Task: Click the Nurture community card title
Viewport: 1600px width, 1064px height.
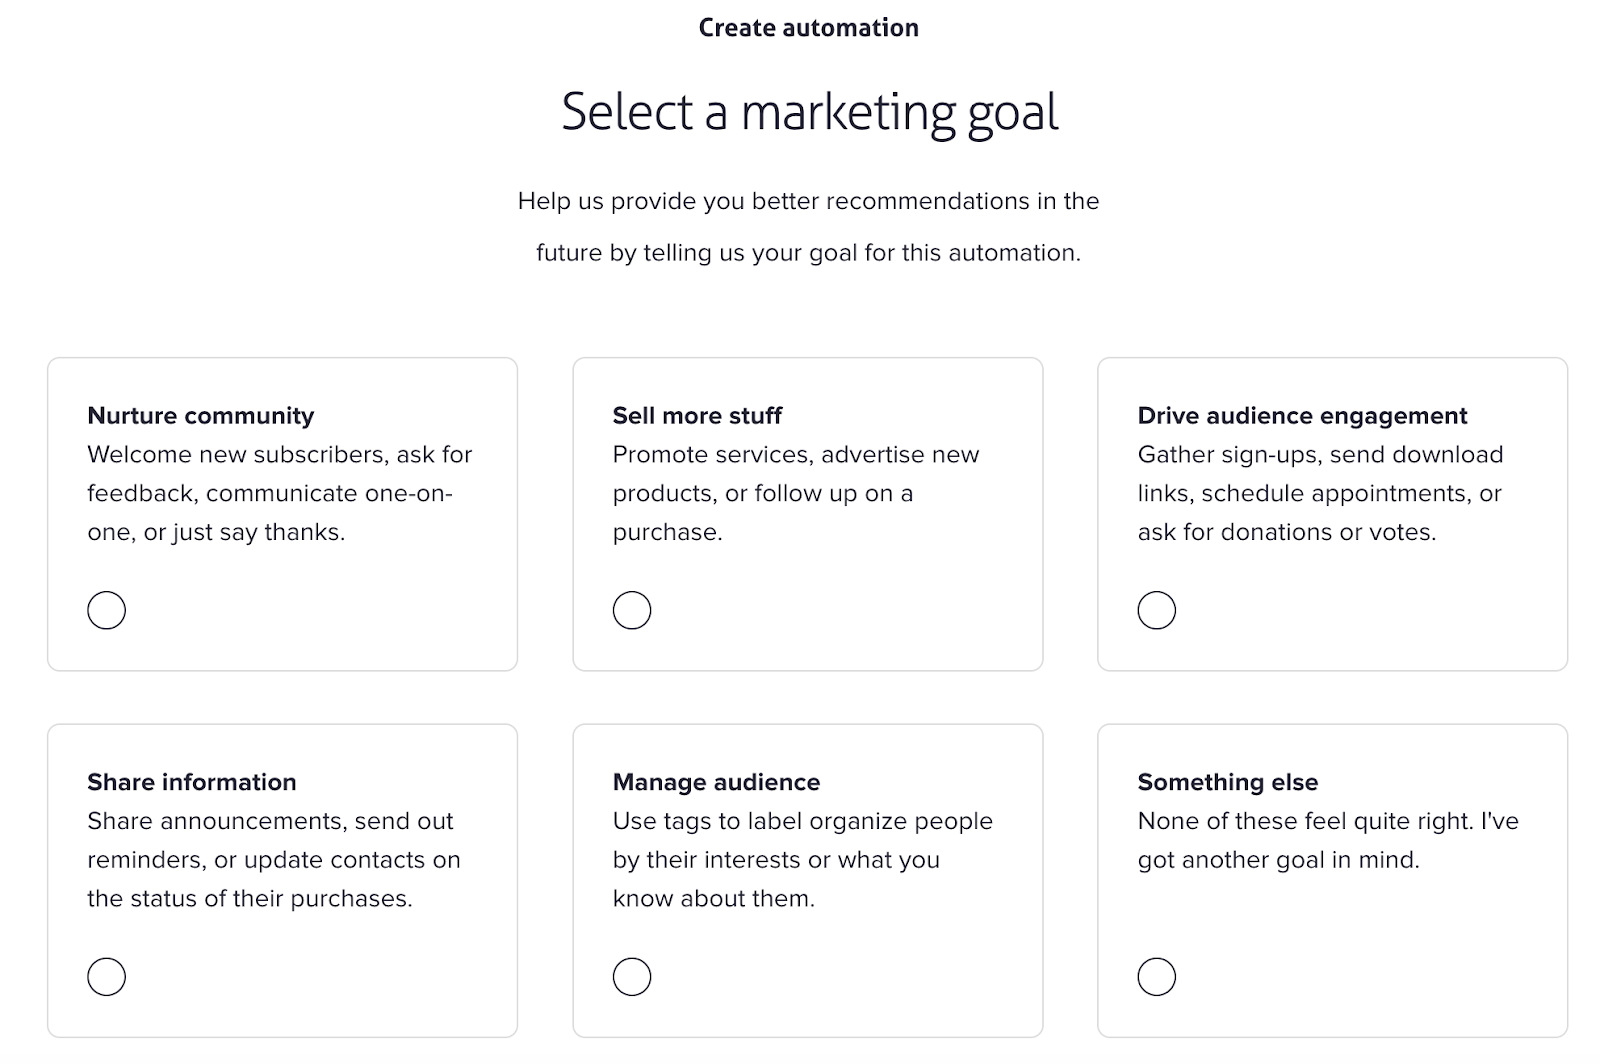Action: point(200,415)
